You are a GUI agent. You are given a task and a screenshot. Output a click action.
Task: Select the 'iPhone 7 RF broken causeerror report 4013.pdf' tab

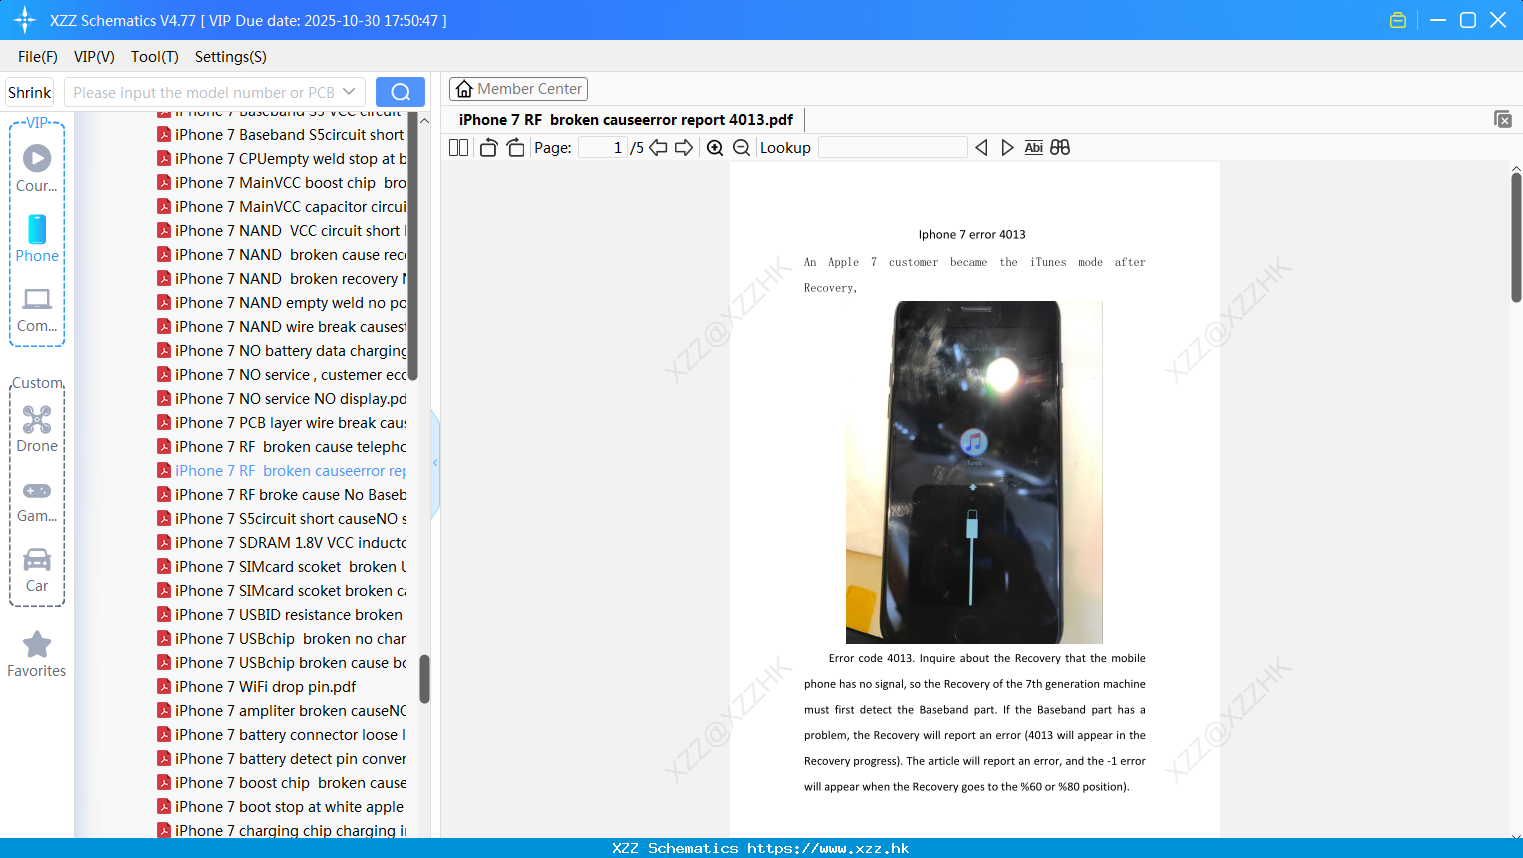click(626, 120)
